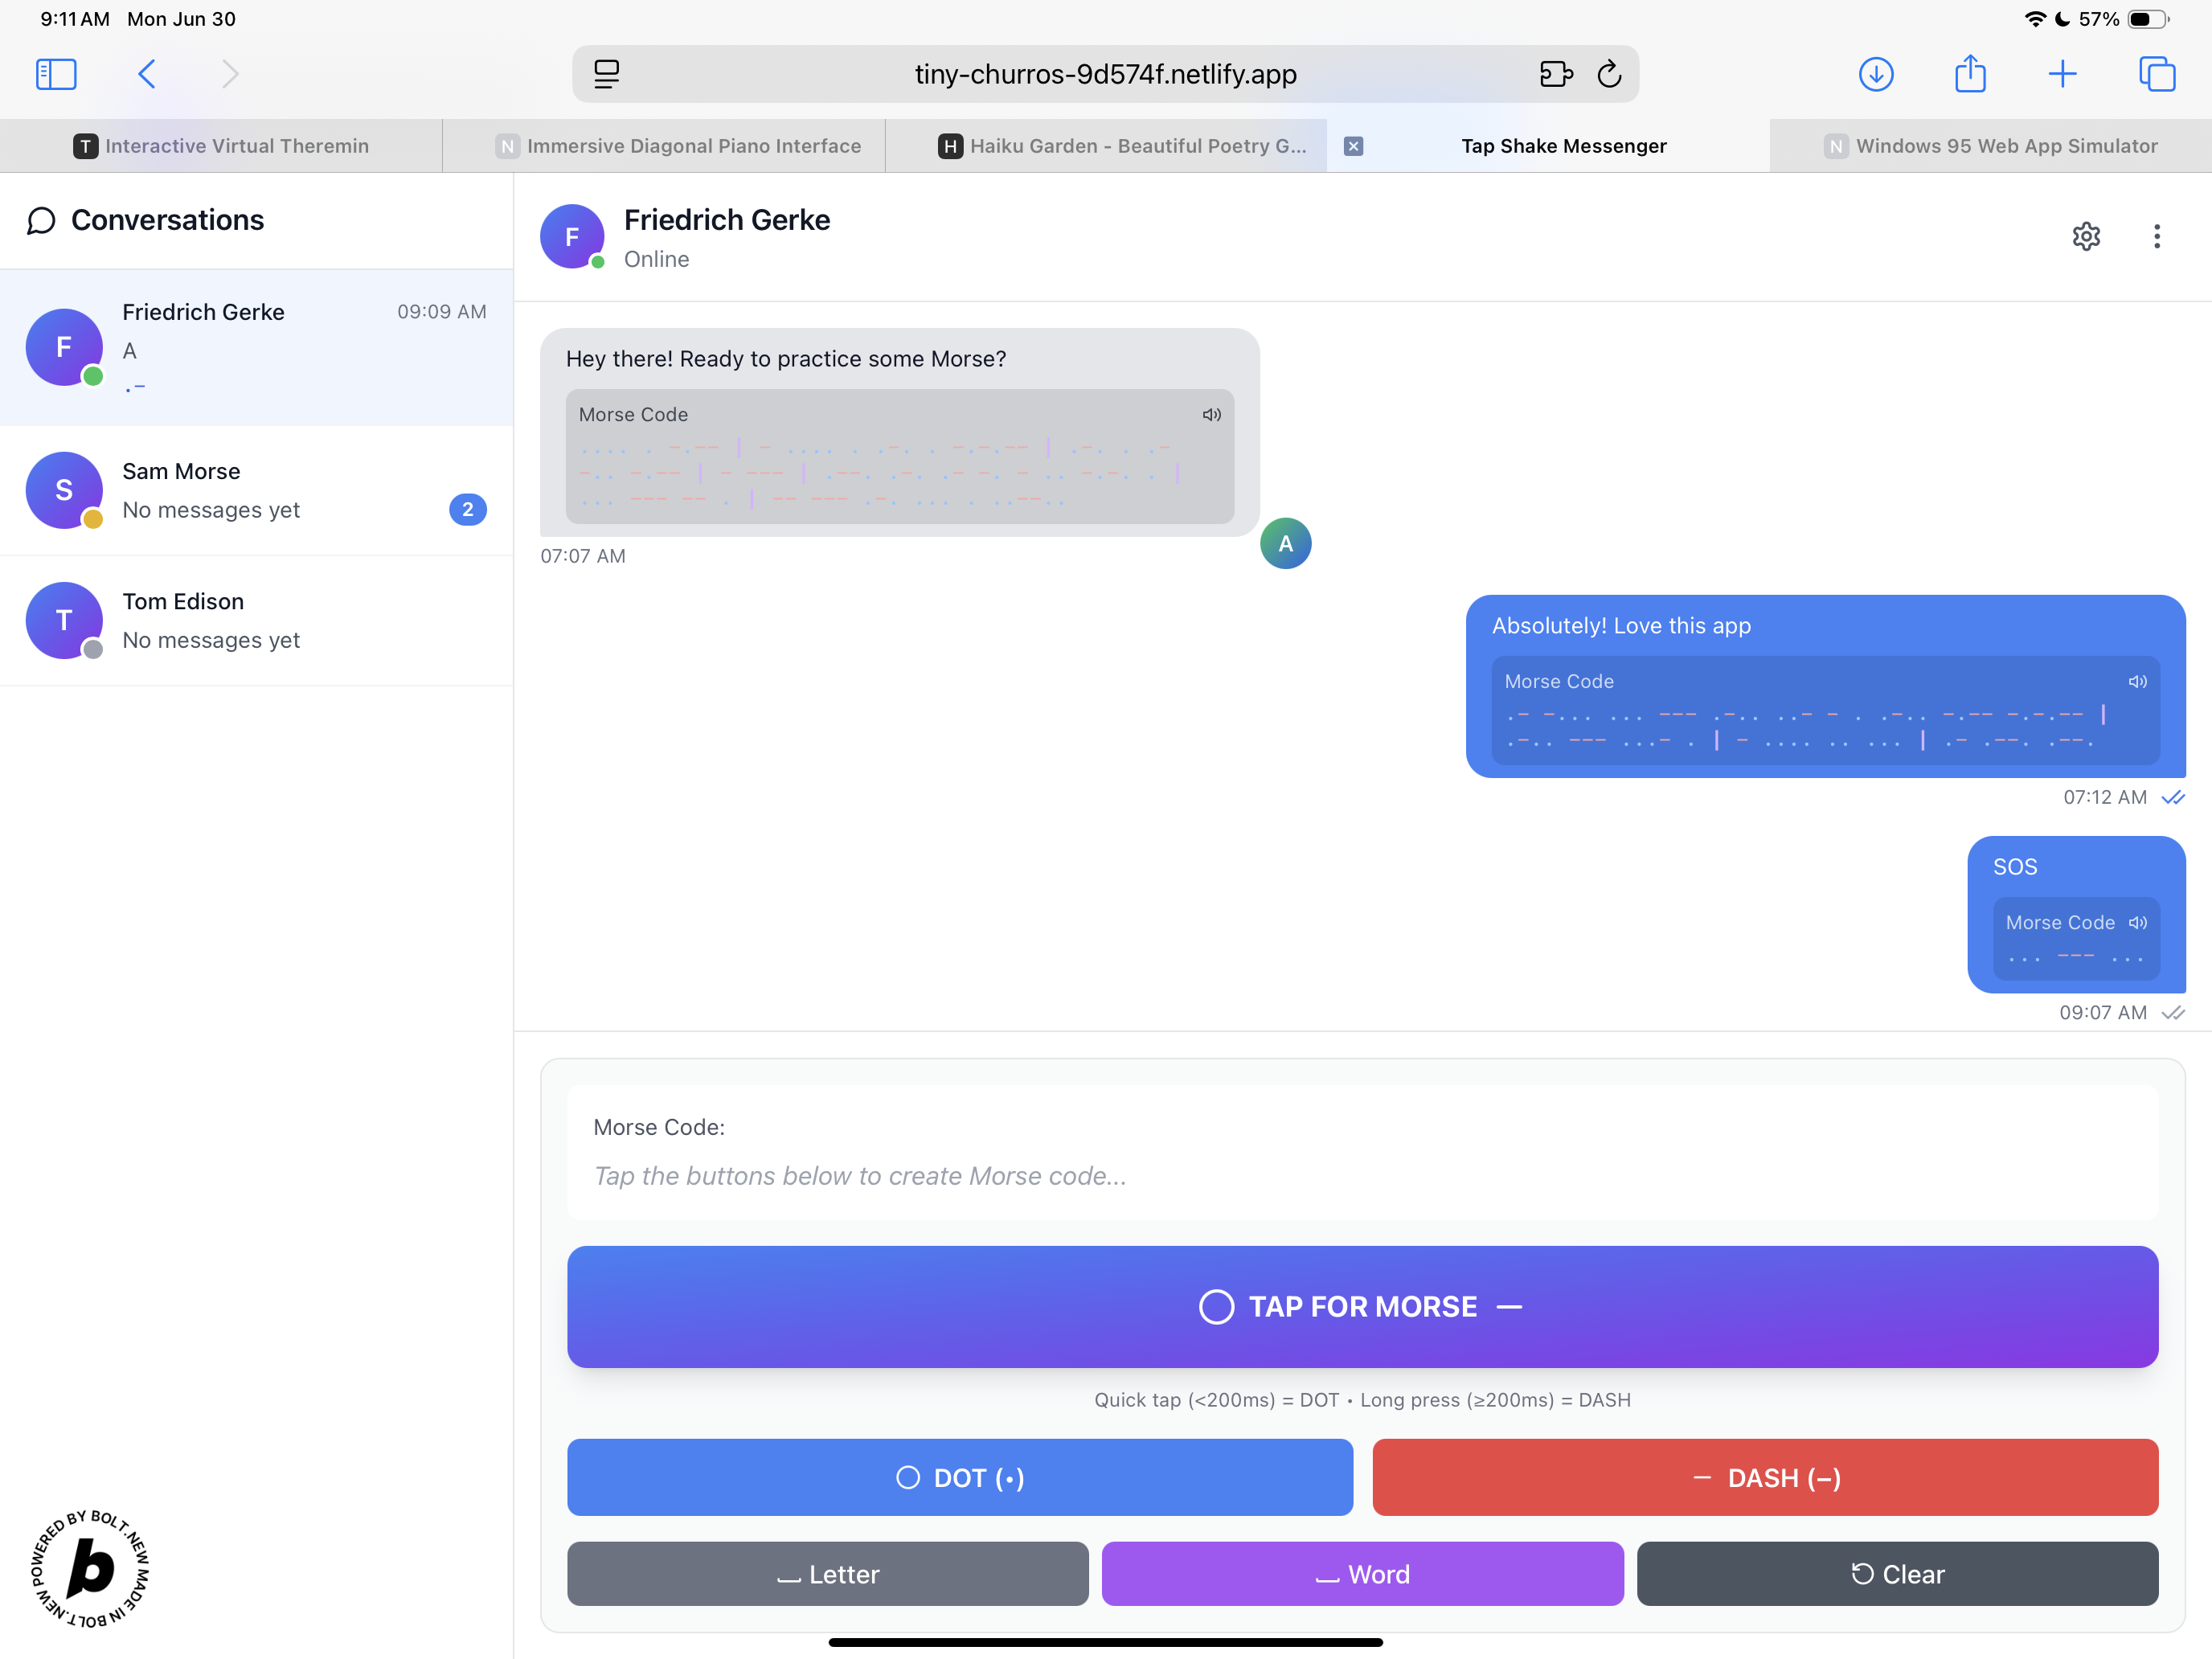Play Morse audio in Friedrich's first message

tap(1211, 414)
